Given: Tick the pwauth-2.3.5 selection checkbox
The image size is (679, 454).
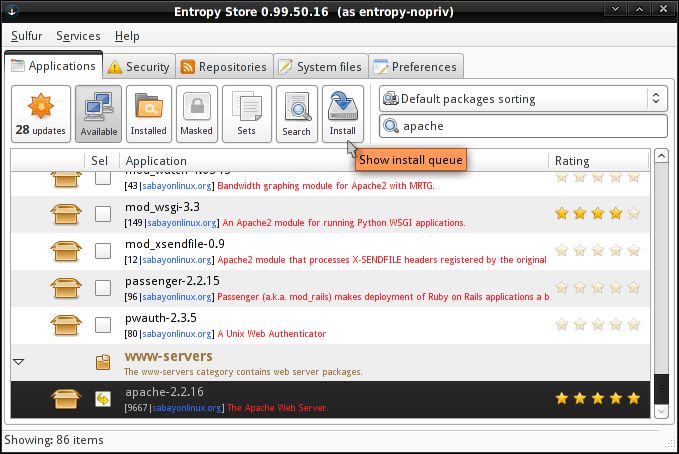Looking at the screenshot, I should [103, 324].
